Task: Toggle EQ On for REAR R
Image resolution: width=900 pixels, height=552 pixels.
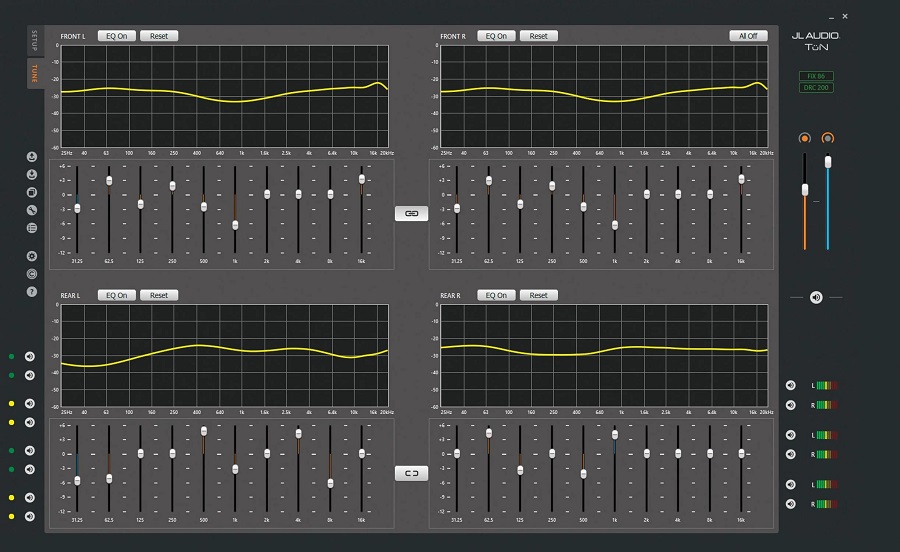Action: coord(496,295)
